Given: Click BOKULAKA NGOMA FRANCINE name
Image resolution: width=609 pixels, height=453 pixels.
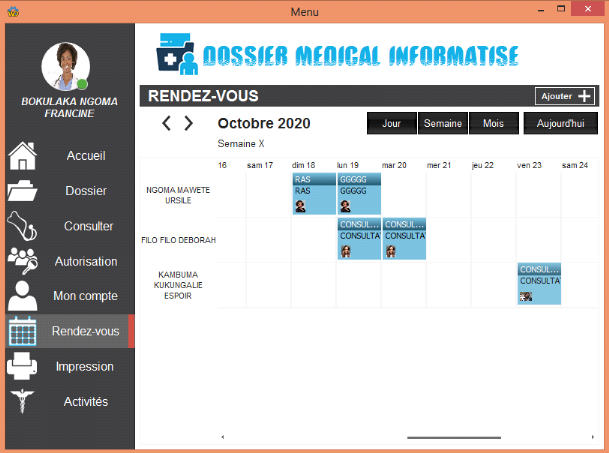Looking at the screenshot, I should [69, 107].
